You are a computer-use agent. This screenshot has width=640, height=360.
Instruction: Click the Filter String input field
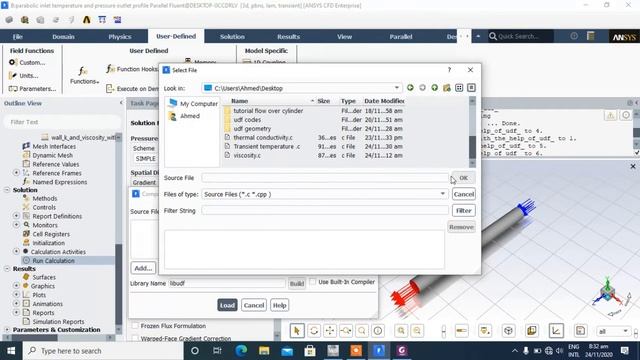pos(325,210)
